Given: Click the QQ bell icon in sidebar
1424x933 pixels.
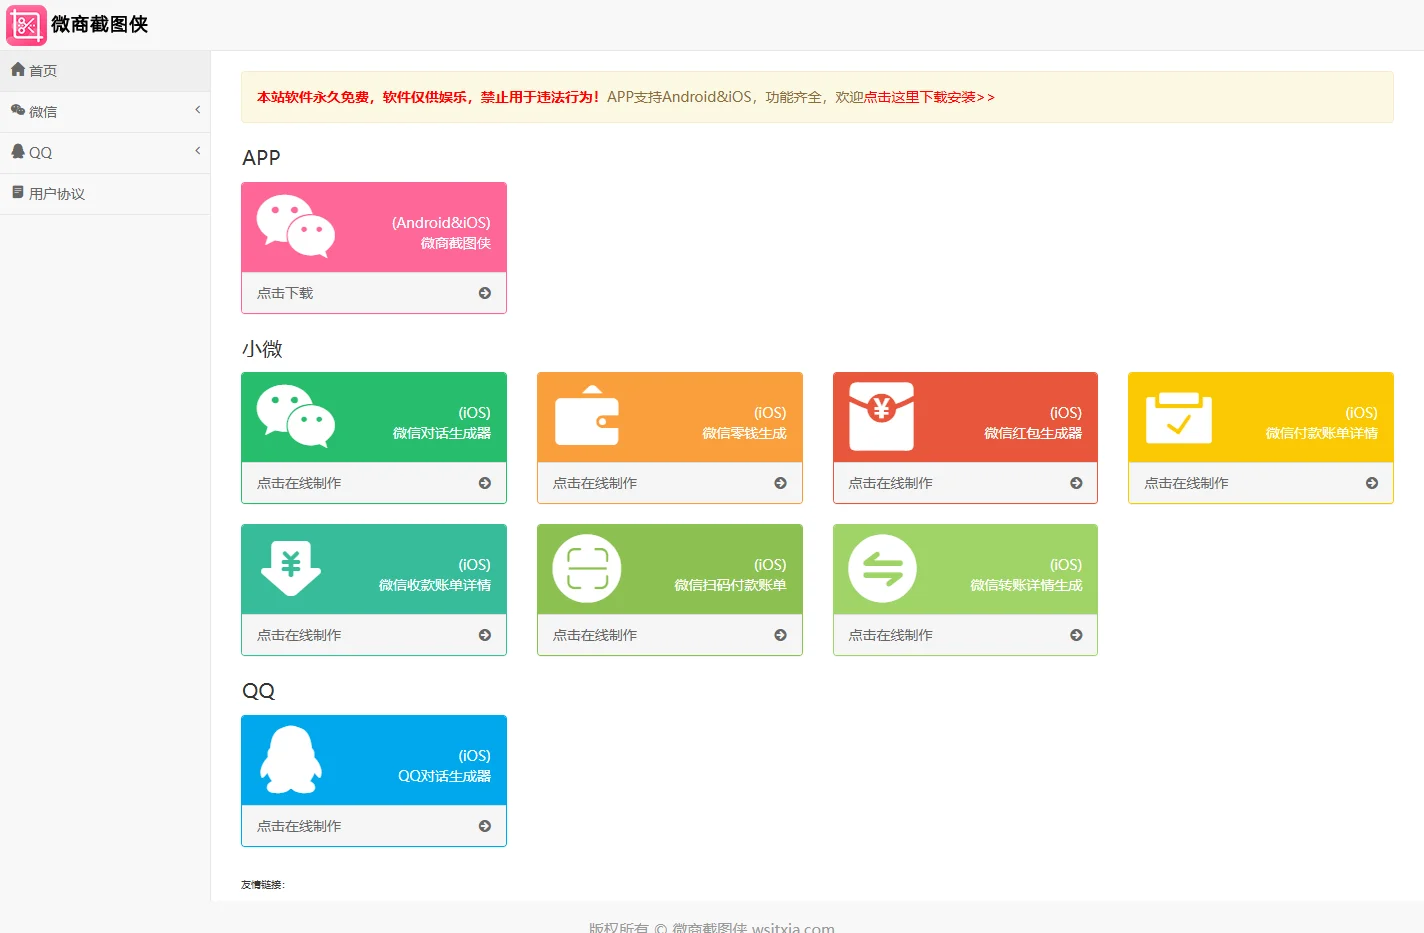Looking at the screenshot, I should 18,152.
